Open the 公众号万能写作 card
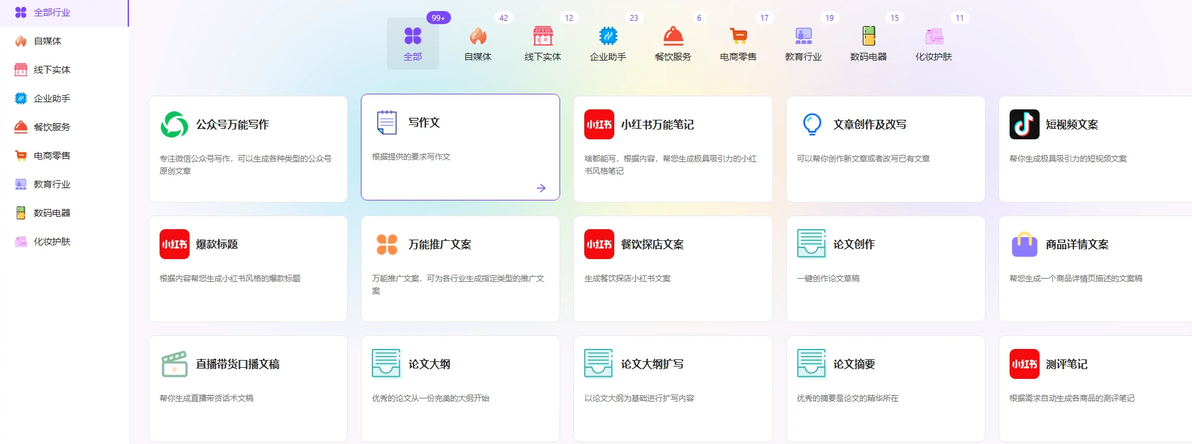This screenshot has height=444, width=1192. click(248, 148)
